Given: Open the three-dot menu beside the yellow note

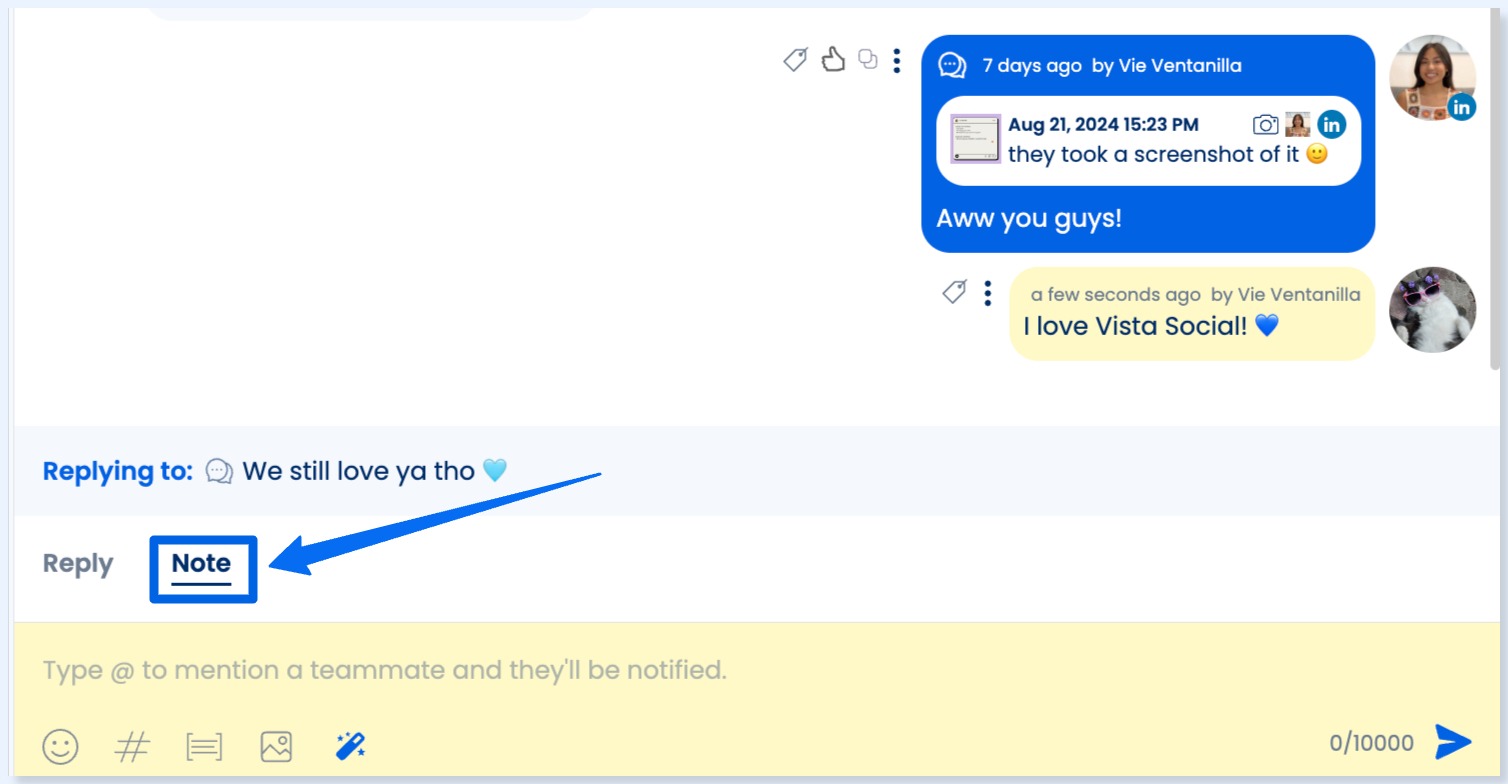Looking at the screenshot, I should pyautogui.click(x=987, y=292).
